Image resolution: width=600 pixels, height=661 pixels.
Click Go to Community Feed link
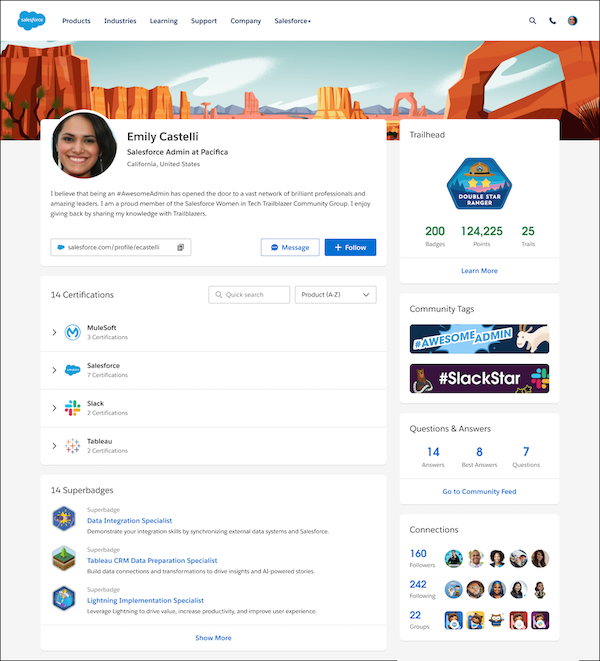pyautogui.click(x=479, y=492)
